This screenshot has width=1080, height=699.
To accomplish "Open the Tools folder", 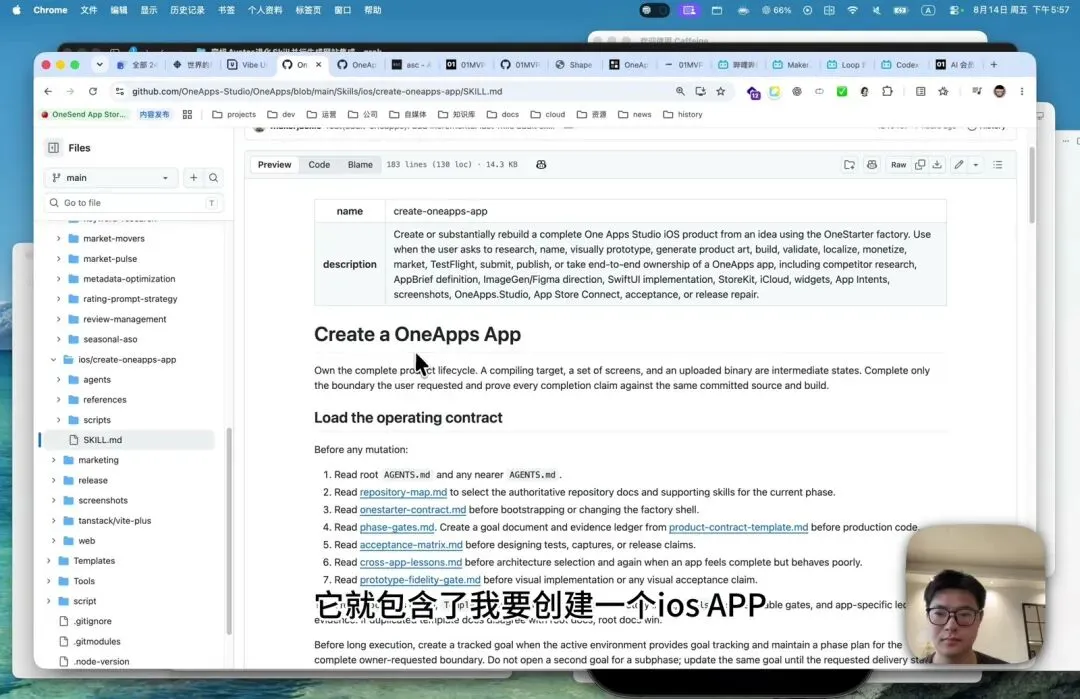I will [x=84, y=581].
